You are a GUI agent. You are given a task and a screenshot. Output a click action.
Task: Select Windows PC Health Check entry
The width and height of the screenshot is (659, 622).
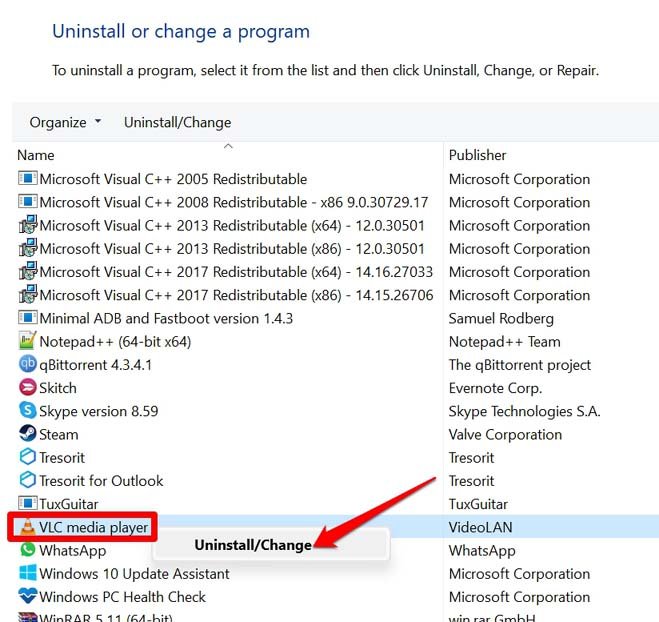click(123, 597)
